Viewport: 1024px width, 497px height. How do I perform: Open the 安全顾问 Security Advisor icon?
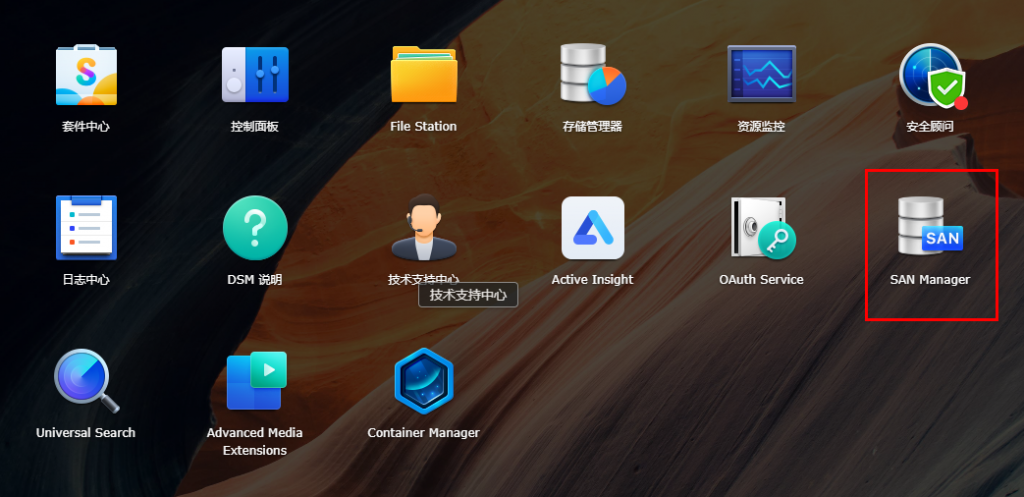coord(931,76)
